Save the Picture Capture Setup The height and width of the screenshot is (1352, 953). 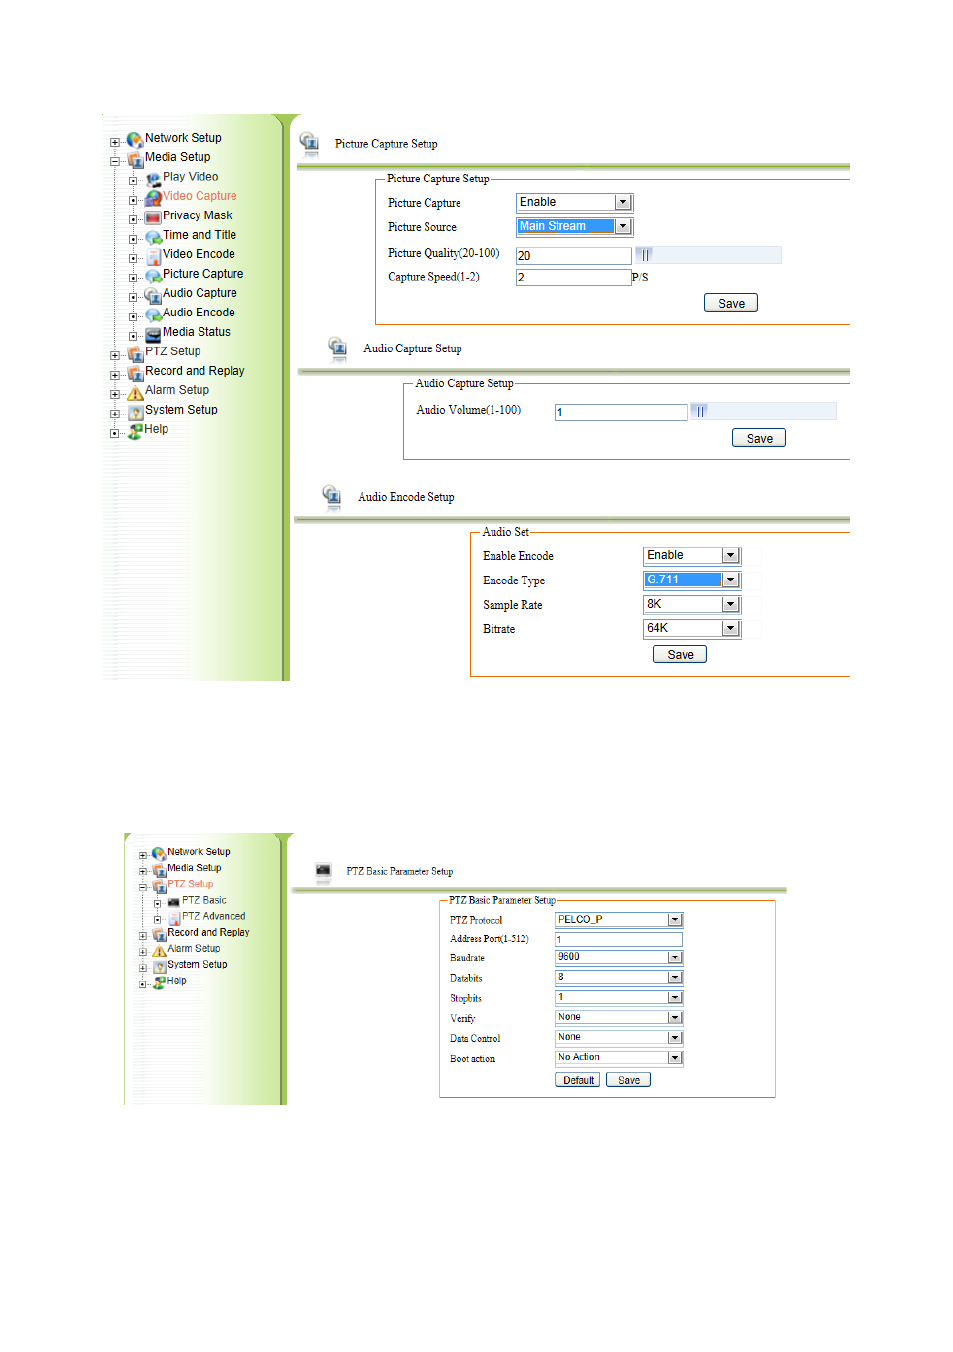click(x=731, y=303)
